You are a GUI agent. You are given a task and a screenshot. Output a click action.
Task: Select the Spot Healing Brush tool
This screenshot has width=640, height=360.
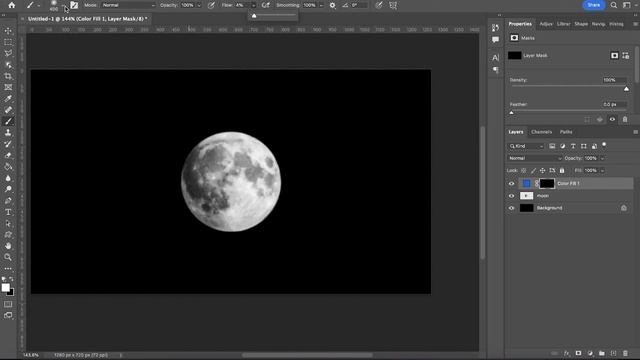tap(8, 110)
